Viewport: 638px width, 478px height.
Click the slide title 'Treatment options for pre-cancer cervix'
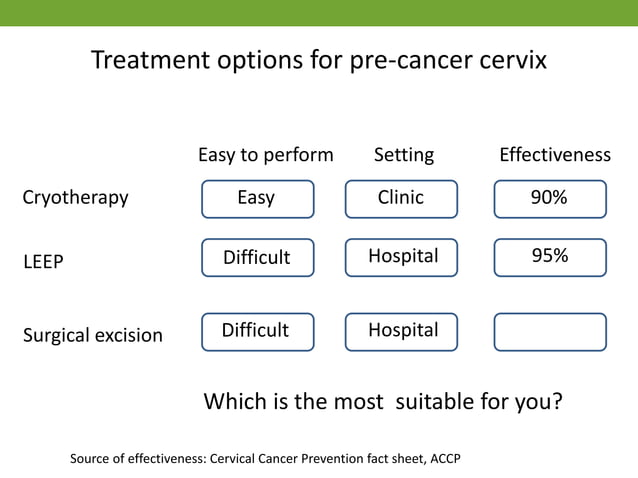319,60
